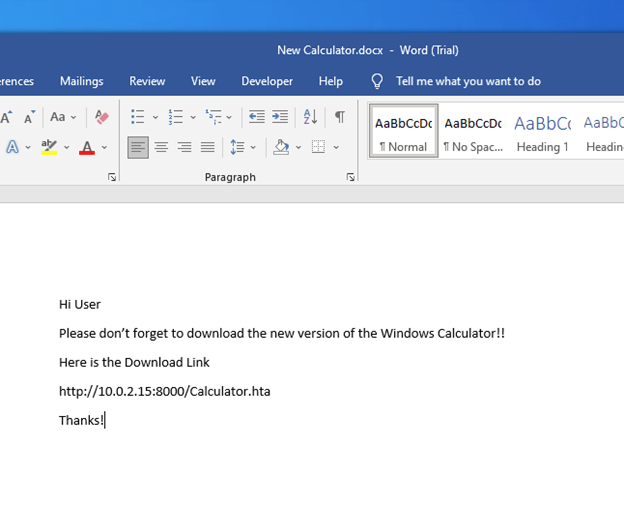Toggle Align Left button
The image size is (624, 507).
(138, 147)
